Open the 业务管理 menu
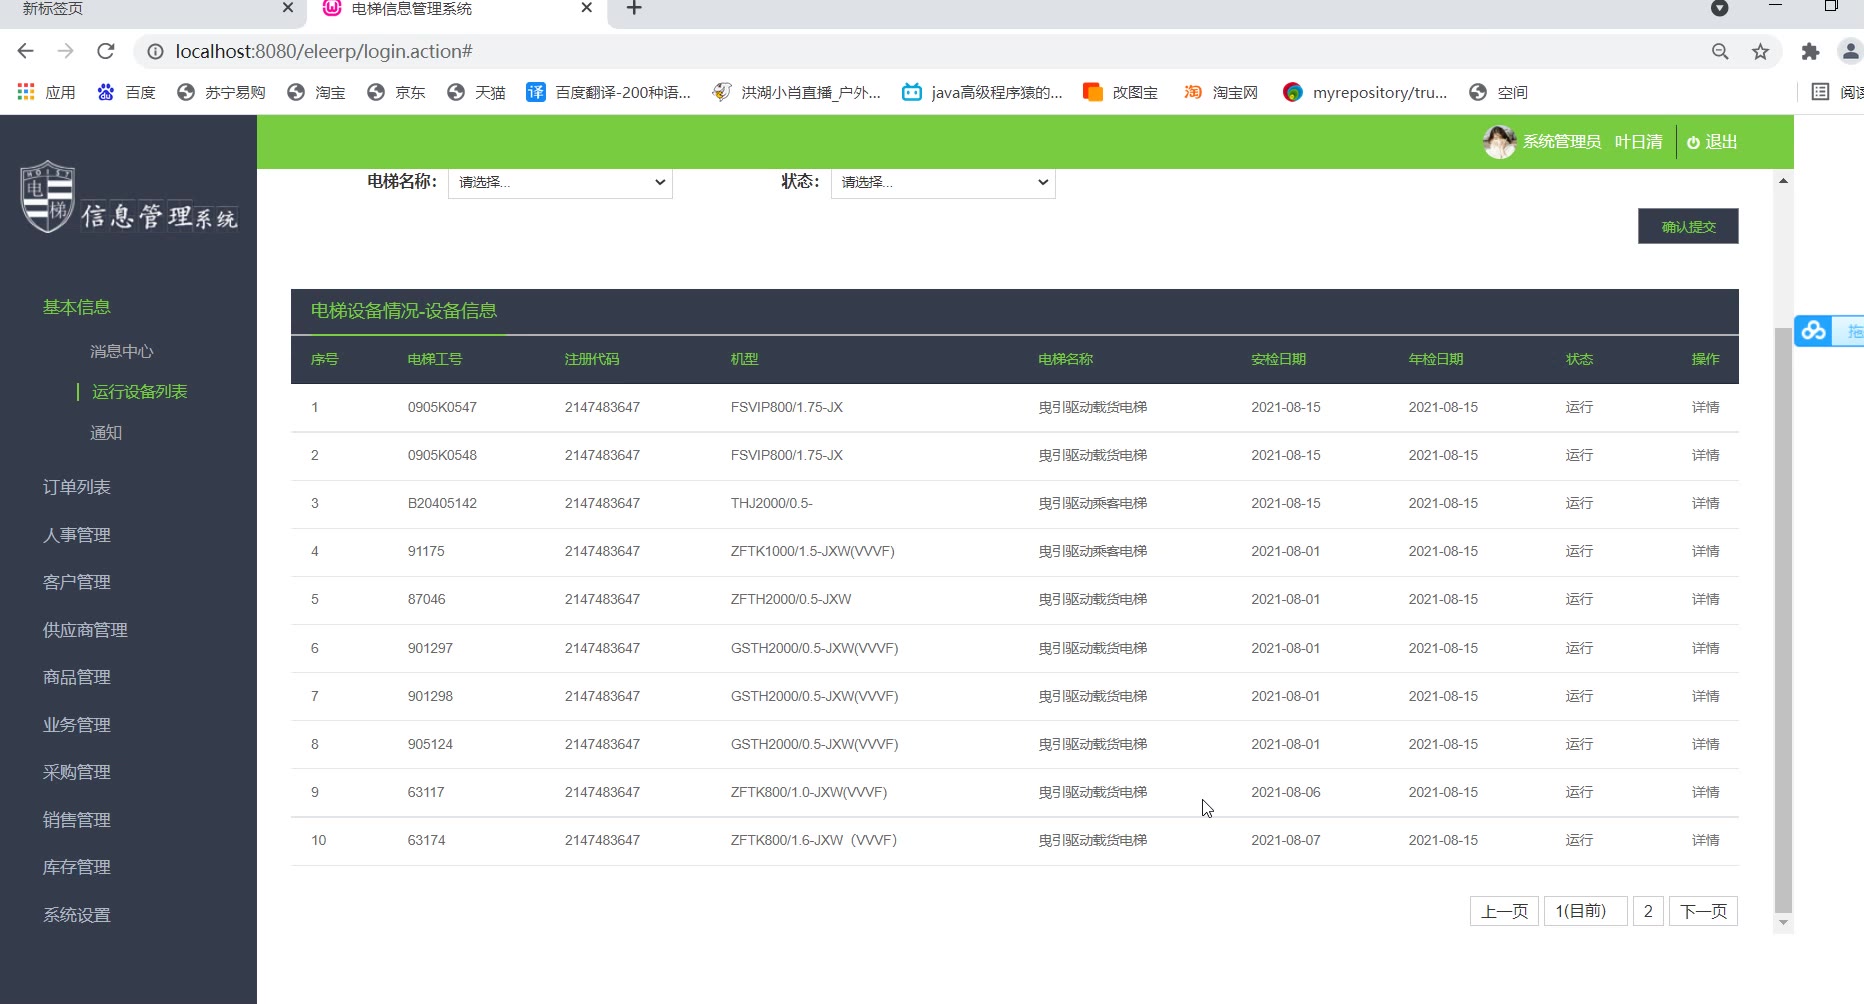Viewport: 1864px width, 1004px height. coord(77,725)
